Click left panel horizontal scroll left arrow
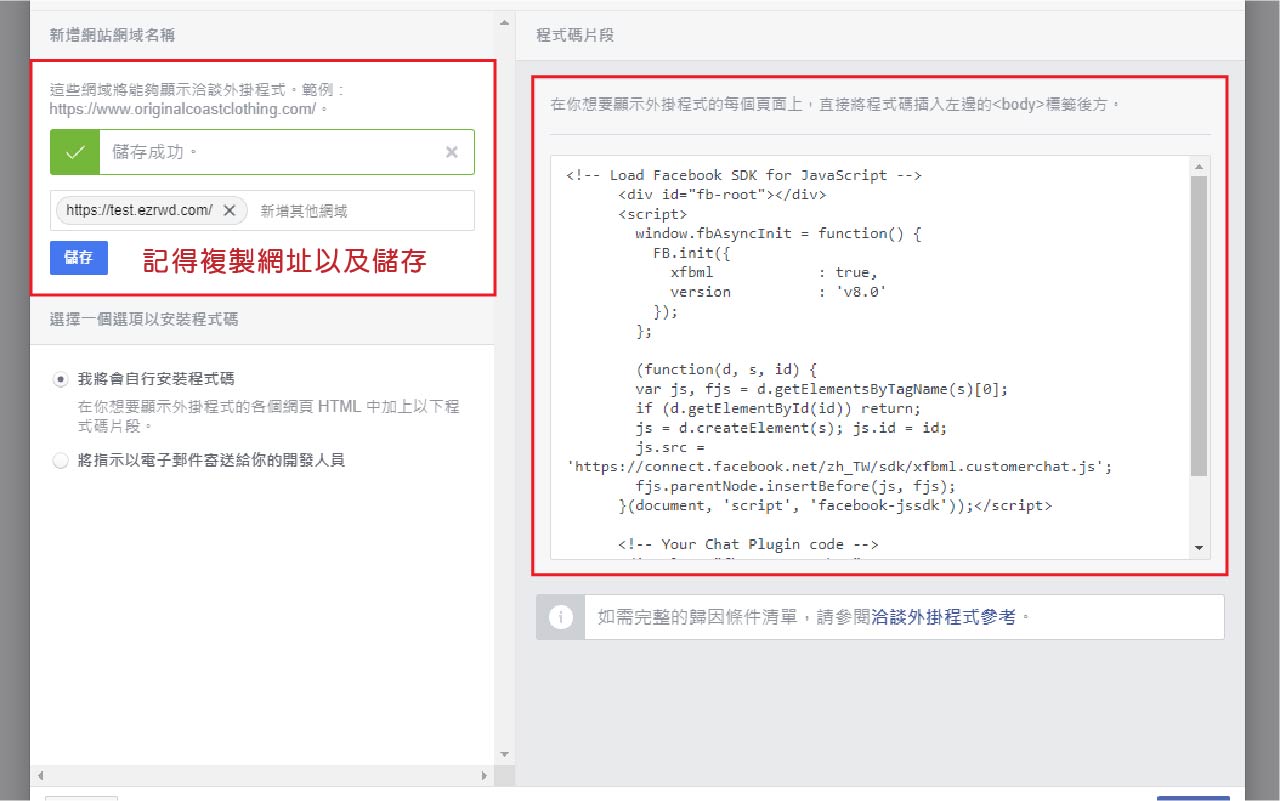The image size is (1280, 801). (41, 775)
